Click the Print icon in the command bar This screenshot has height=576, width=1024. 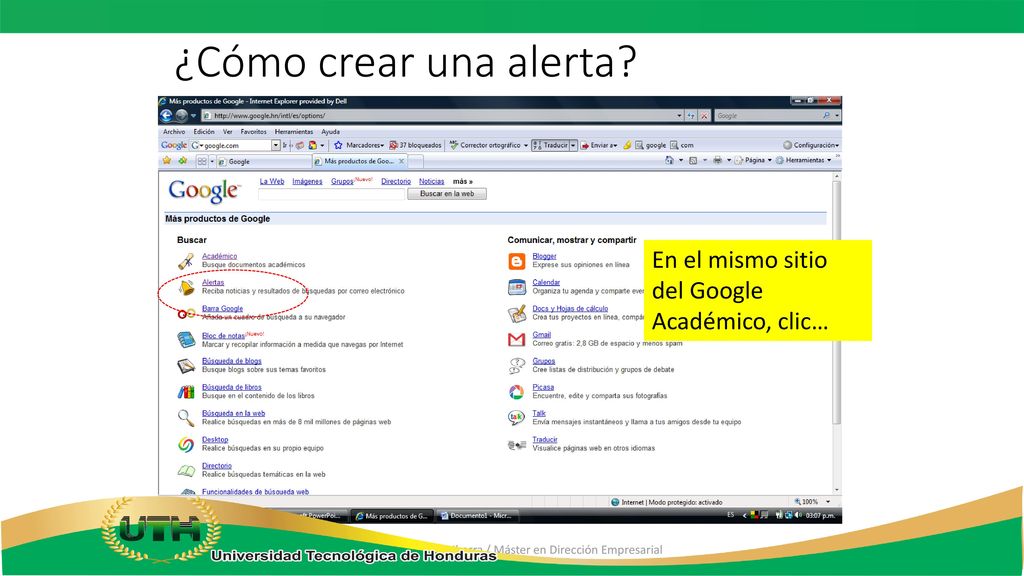tap(717, 160)
